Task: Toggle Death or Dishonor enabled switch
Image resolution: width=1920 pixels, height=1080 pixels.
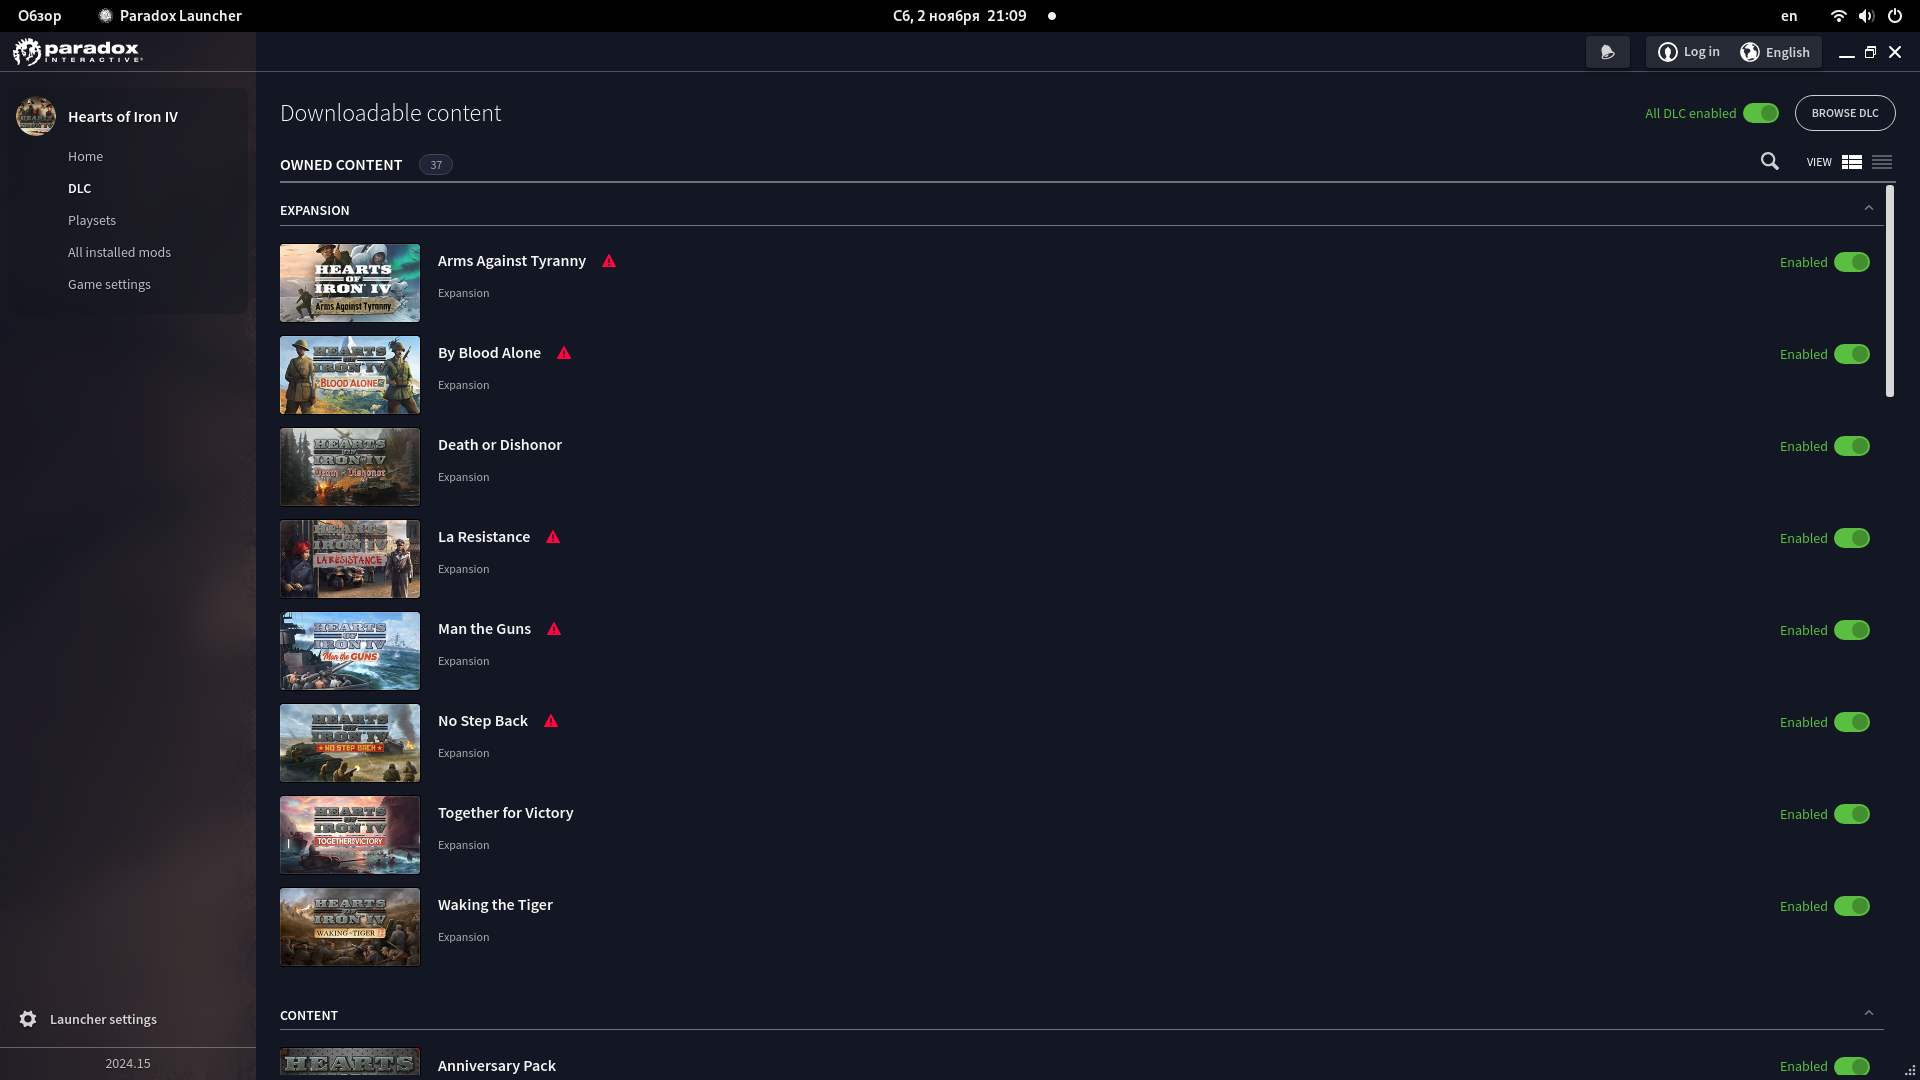Action: coord(1852,446)
